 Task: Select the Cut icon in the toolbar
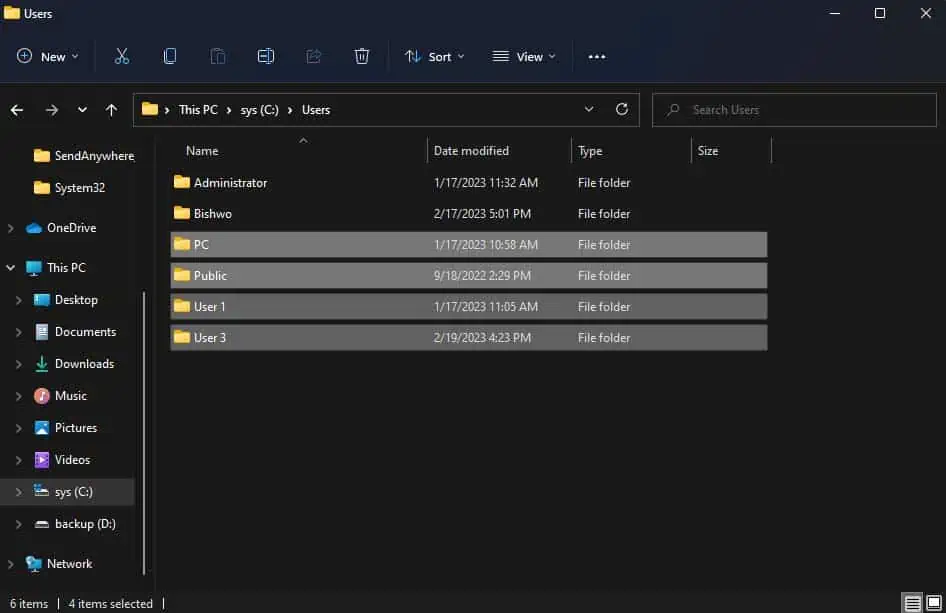pyautogui.click(x=122, y=56)
